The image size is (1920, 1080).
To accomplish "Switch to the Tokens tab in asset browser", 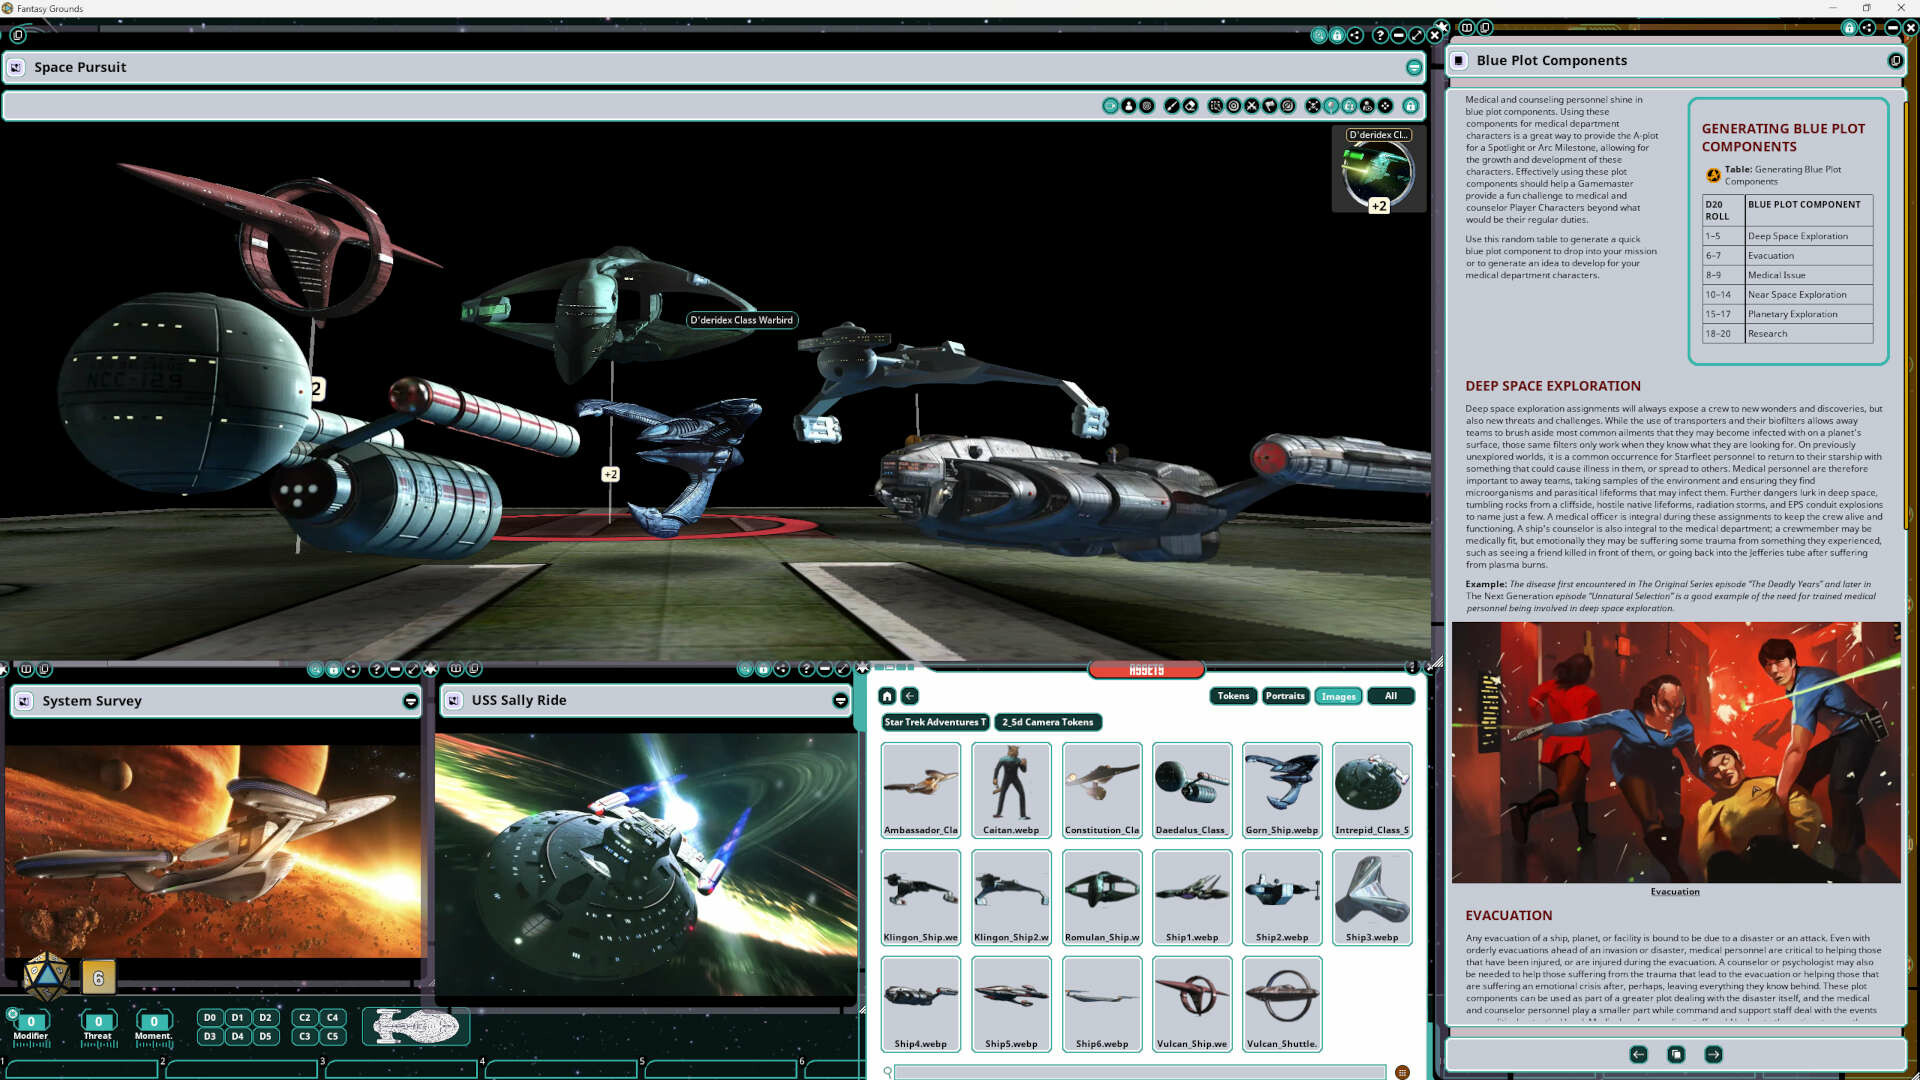I will pyautogui.click(x=1233, y=696).
